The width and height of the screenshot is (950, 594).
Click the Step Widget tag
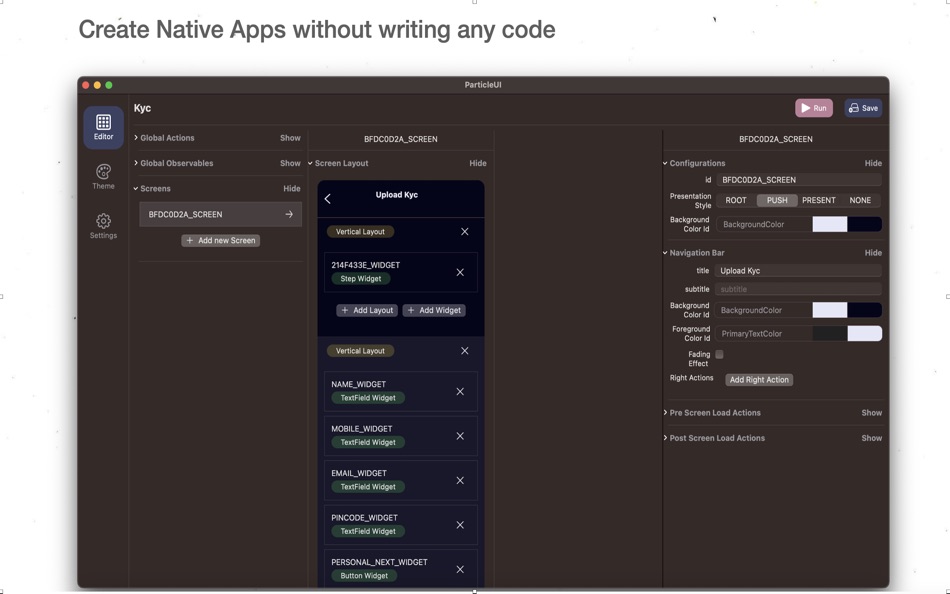click(360, 279)
